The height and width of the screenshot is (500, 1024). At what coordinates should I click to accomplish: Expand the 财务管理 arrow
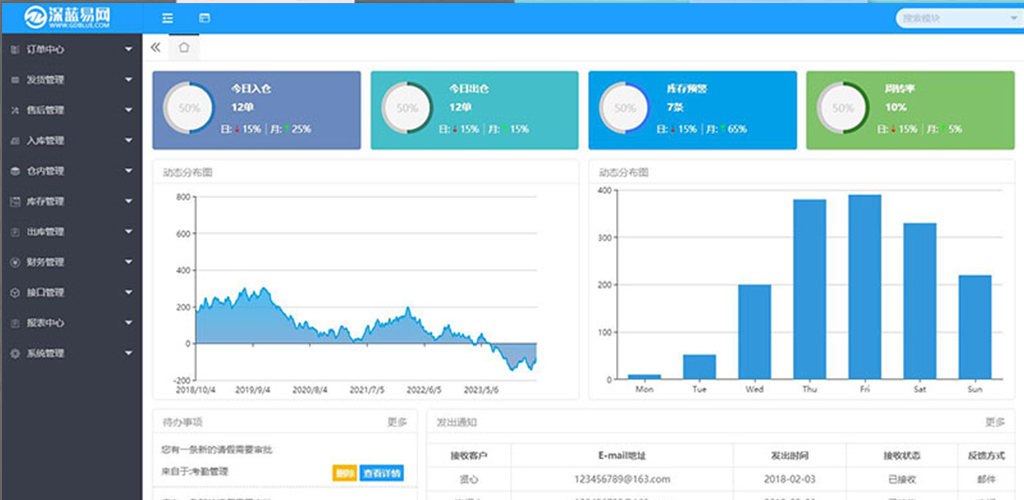[x=129, y=262]
